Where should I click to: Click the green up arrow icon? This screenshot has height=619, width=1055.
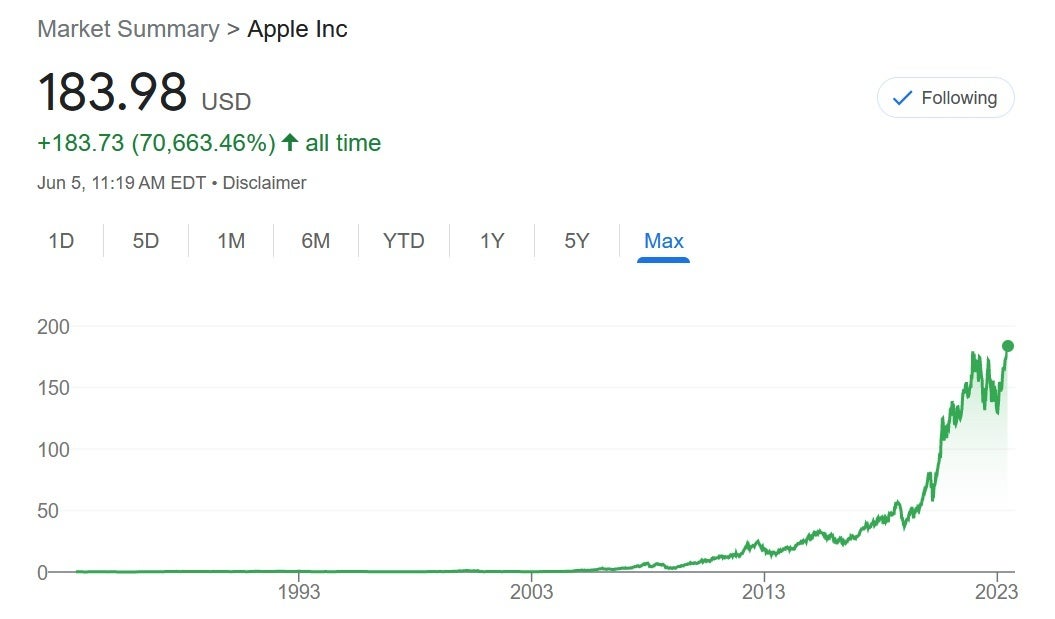(290, 143)
